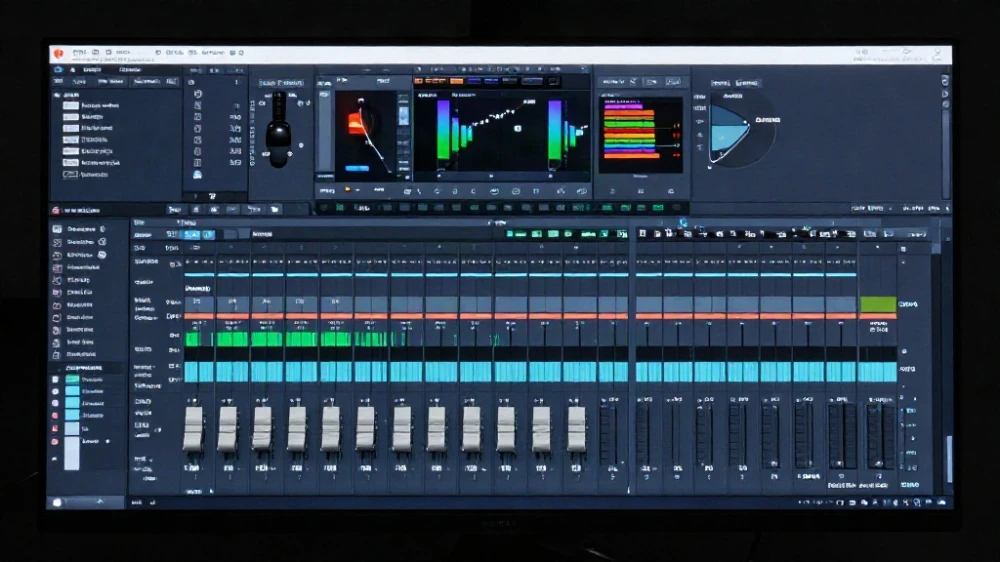Click the twelfth and last light mixer fader
The image size is (1000, 562).
[576, 429]
